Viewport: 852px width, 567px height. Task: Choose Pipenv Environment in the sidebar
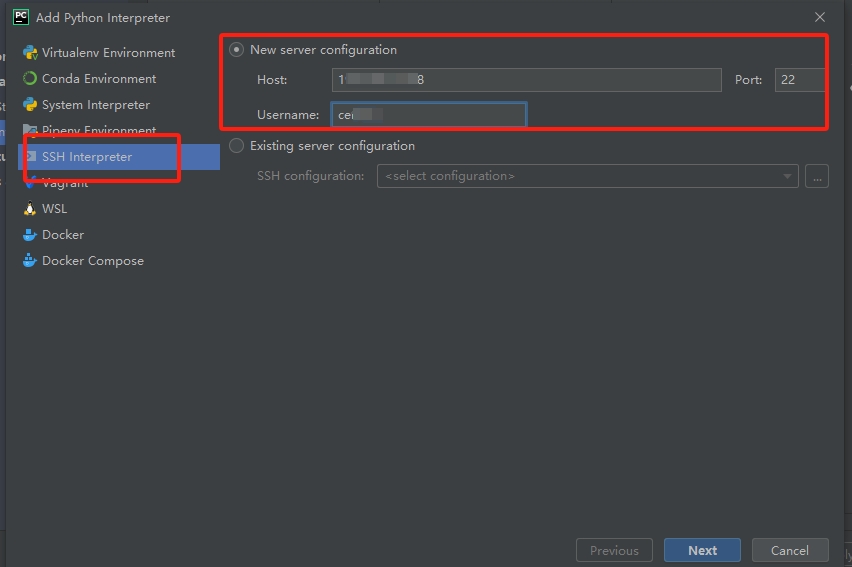[99, 131]
